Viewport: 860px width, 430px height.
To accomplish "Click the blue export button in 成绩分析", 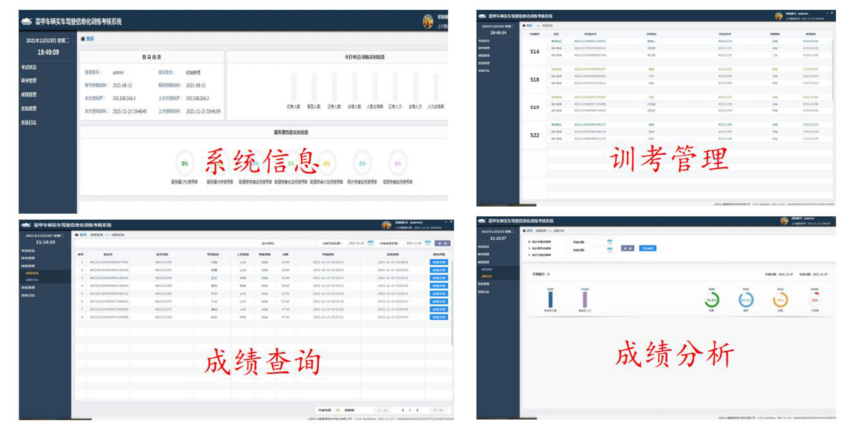I will click(x=648, y=248).
